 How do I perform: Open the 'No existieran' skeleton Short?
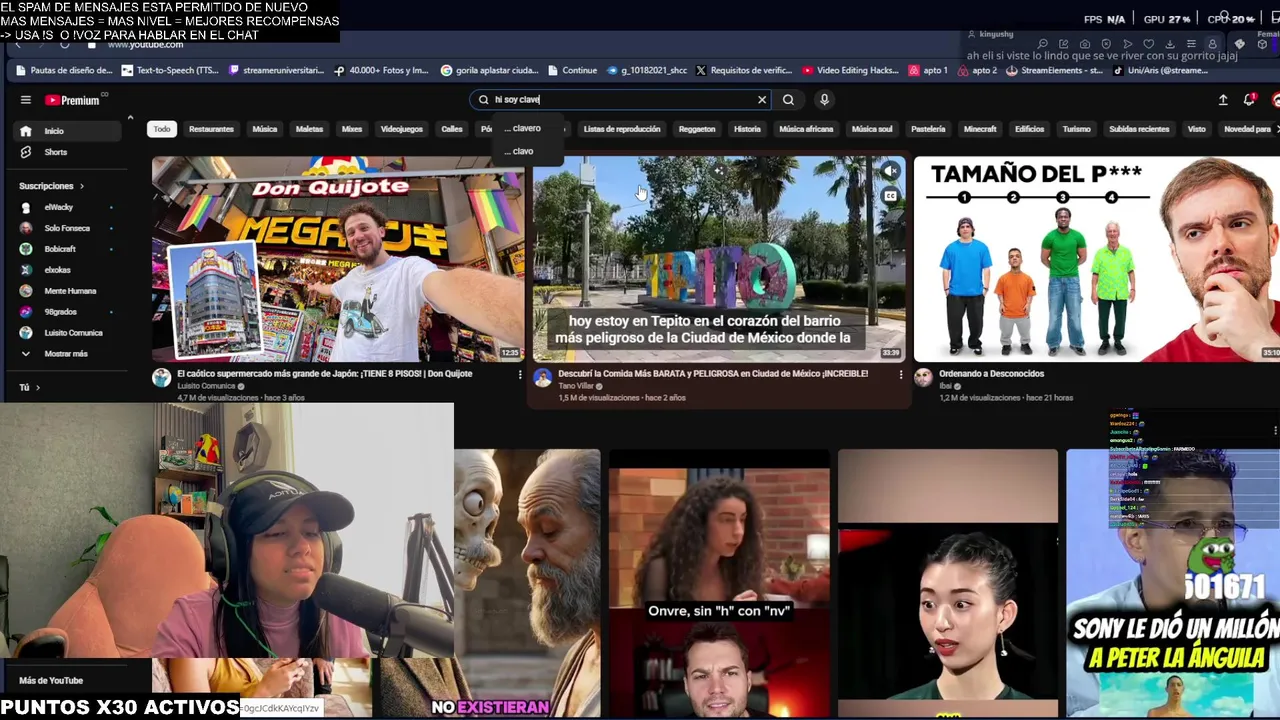coord(491,584)
